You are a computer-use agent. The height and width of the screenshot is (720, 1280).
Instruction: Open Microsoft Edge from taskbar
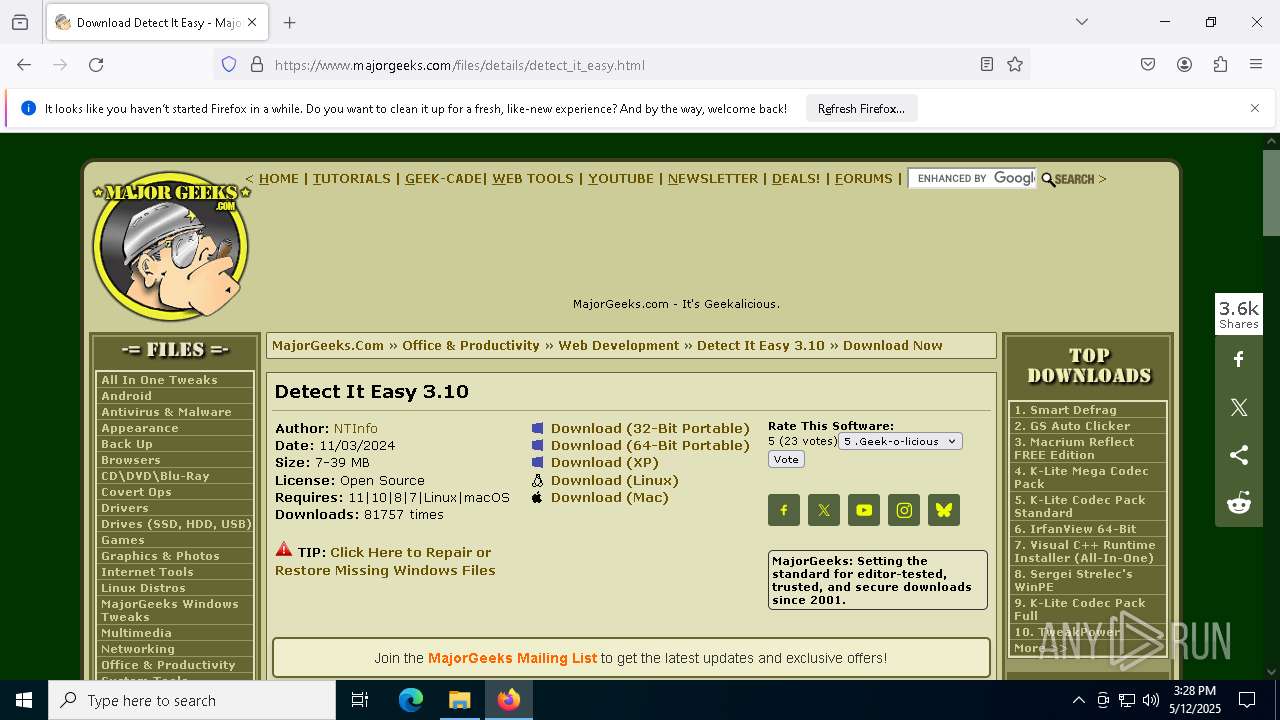(411, 700)
